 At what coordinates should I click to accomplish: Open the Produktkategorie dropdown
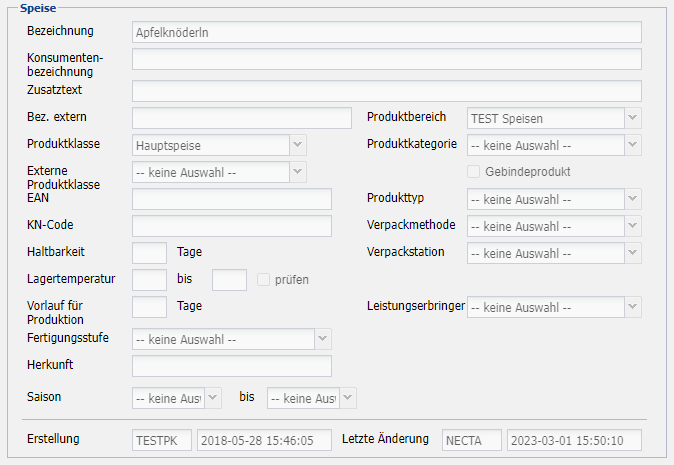[x=553, y=145]
